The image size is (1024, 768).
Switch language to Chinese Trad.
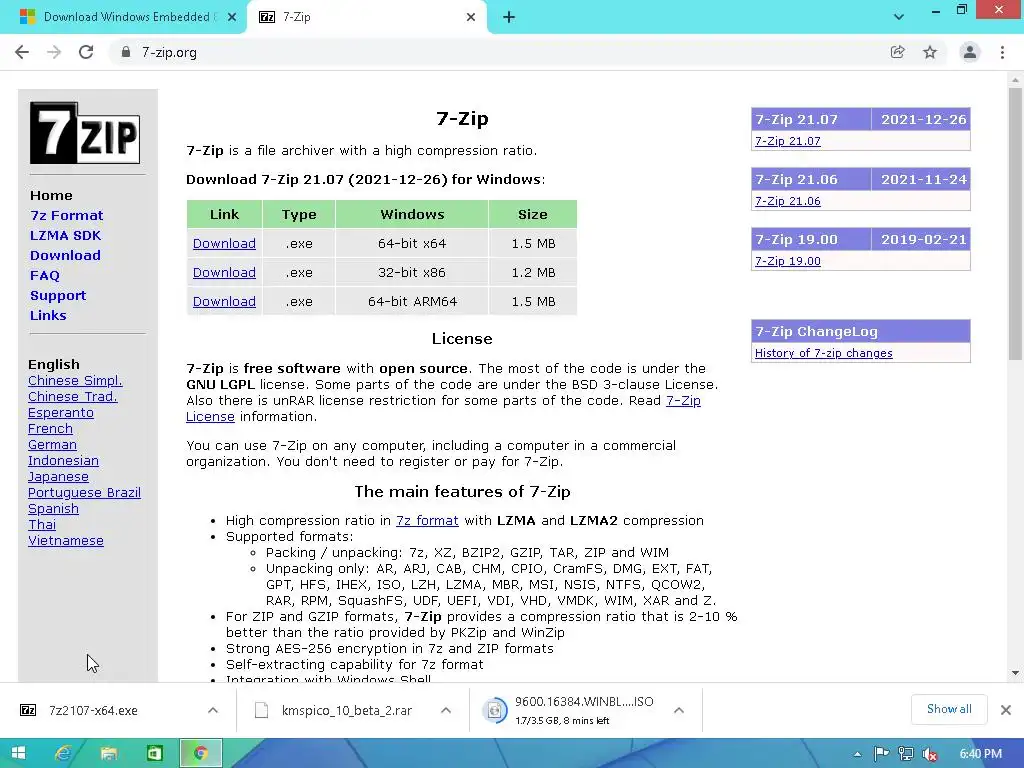click(x=72, y=396)
